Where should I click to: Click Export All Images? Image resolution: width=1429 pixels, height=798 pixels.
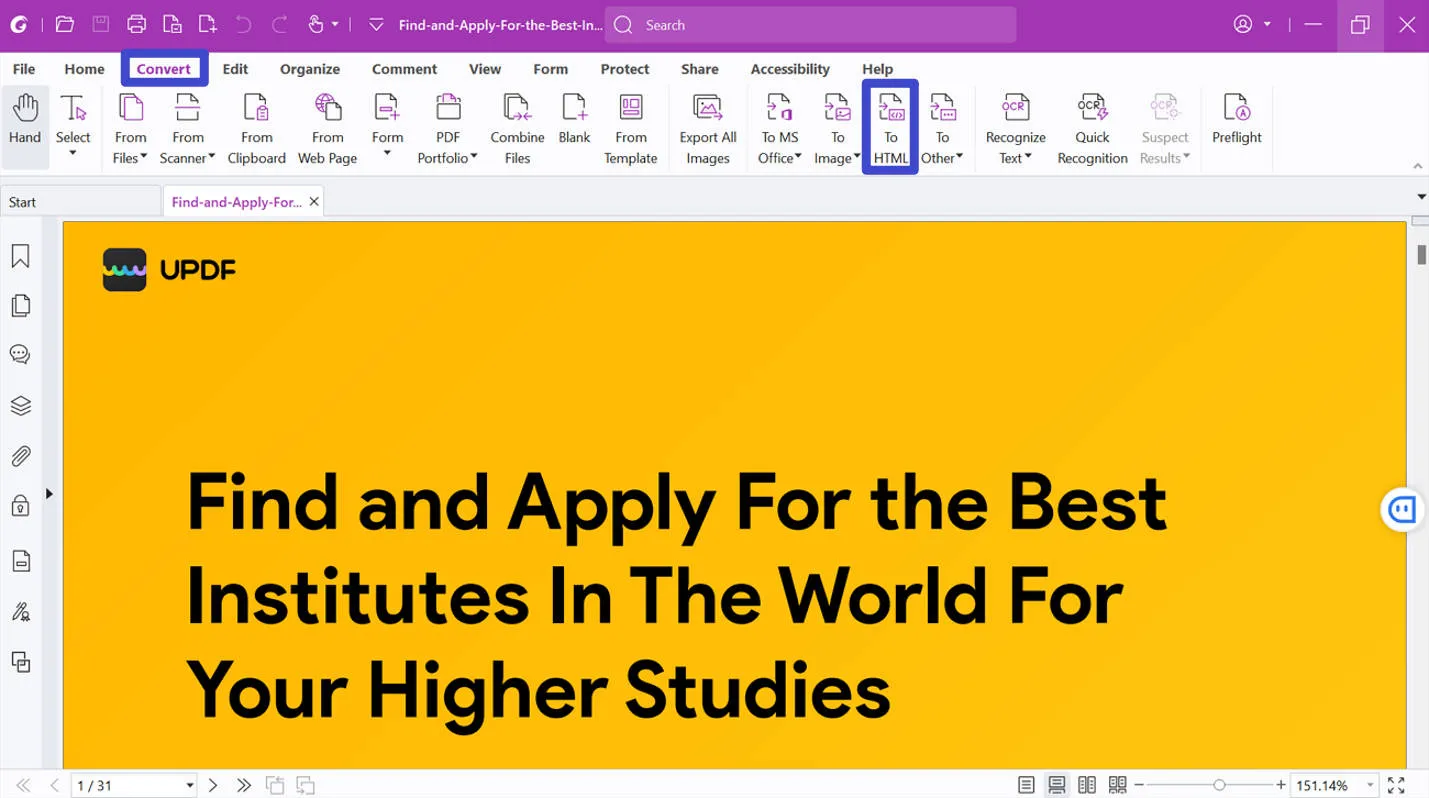(x=708, y=127)
